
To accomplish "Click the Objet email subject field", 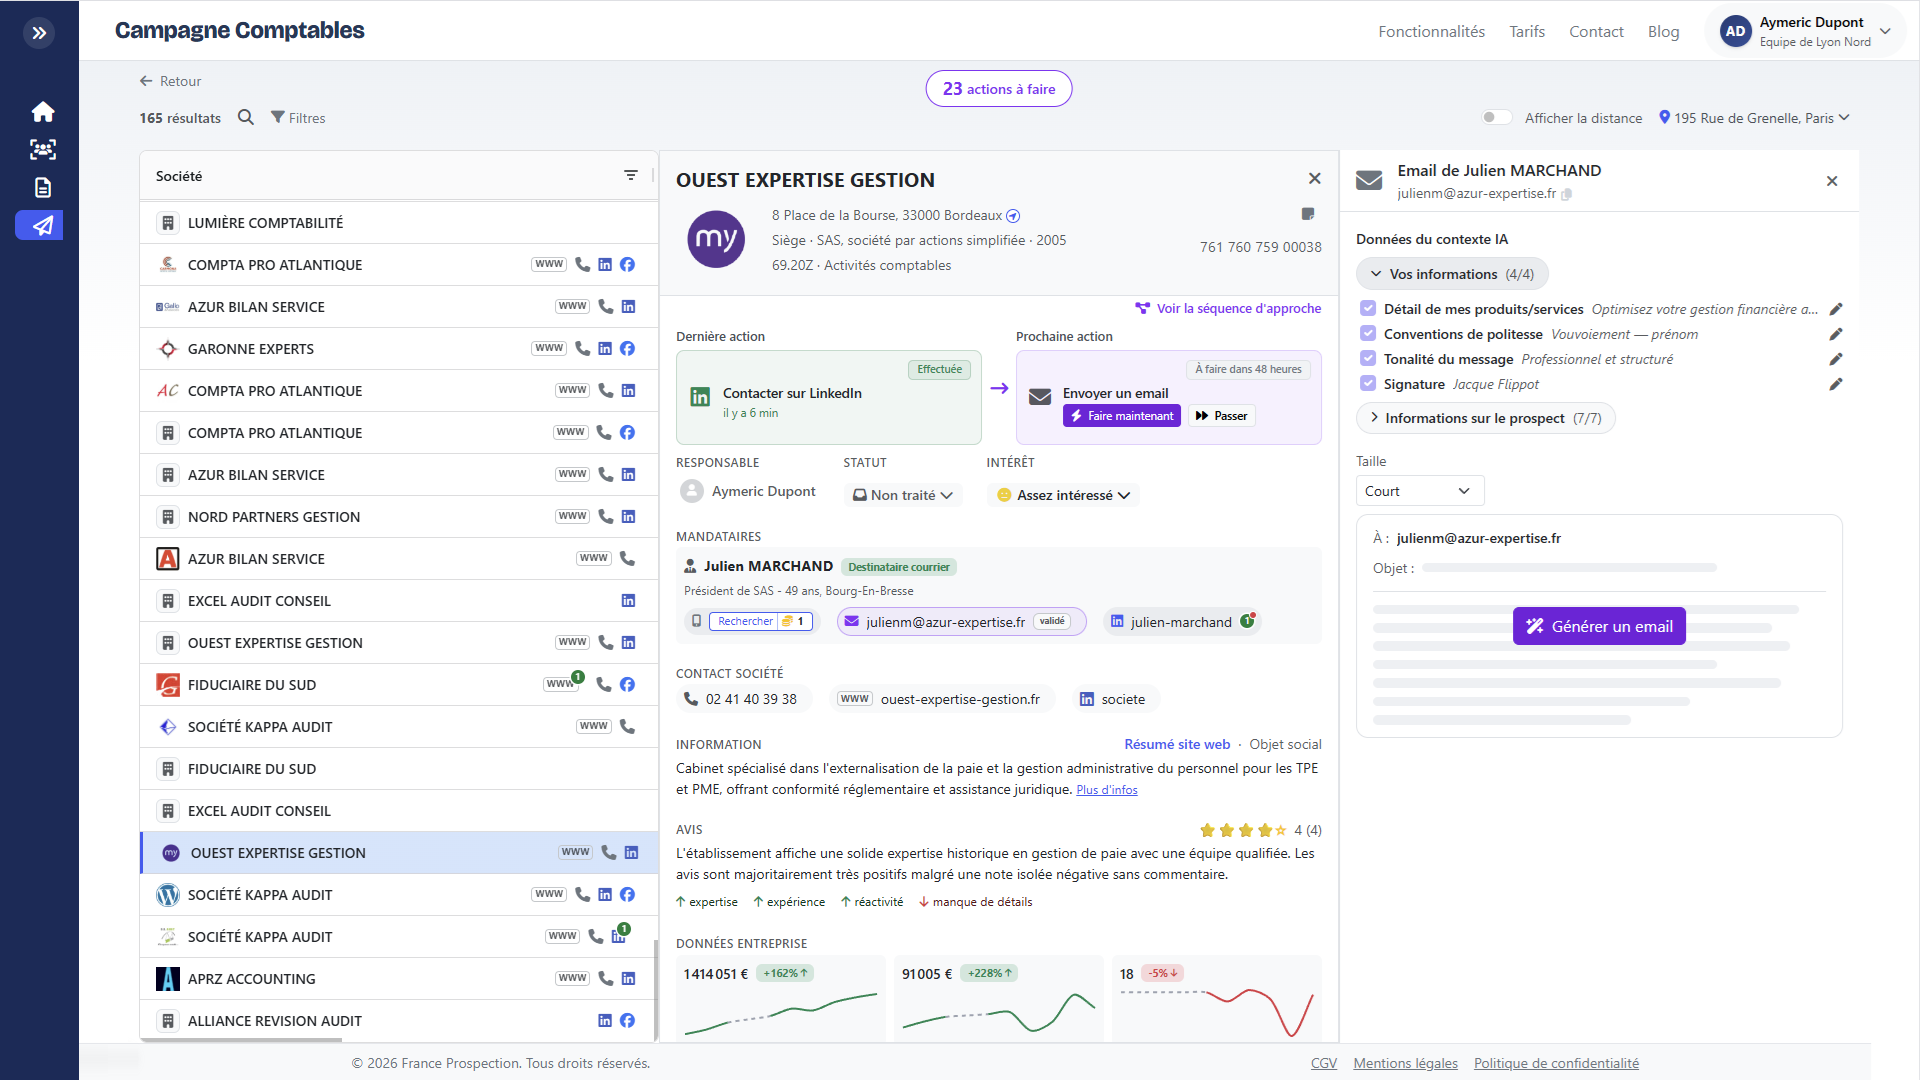I will click(1570, 568).
